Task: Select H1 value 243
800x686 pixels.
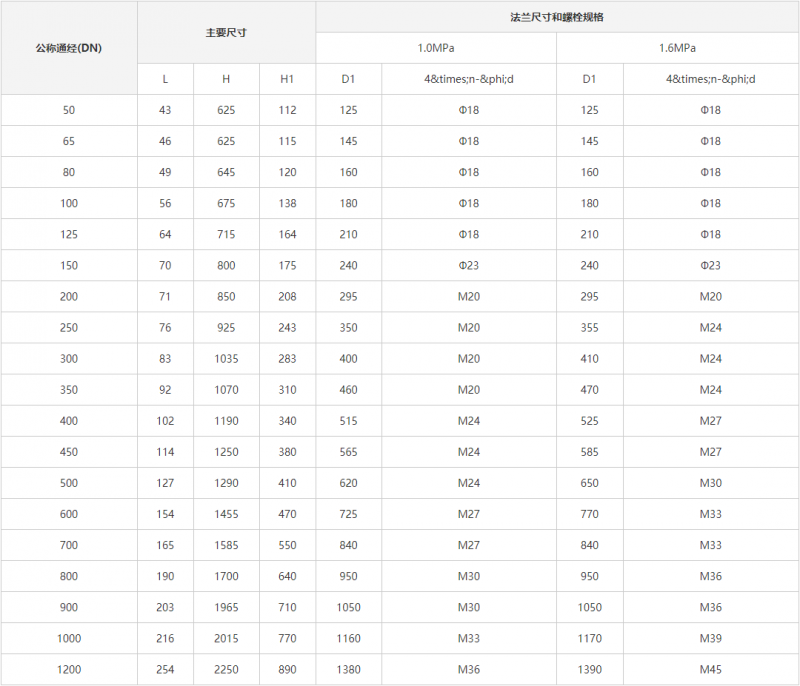Action: click(x=287, y=328)
